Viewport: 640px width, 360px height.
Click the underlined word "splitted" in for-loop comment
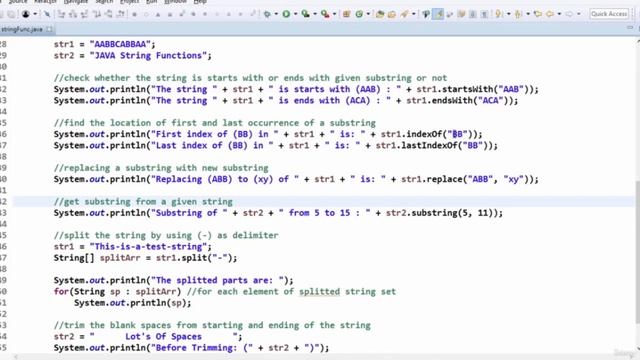[x=319, y=291]
